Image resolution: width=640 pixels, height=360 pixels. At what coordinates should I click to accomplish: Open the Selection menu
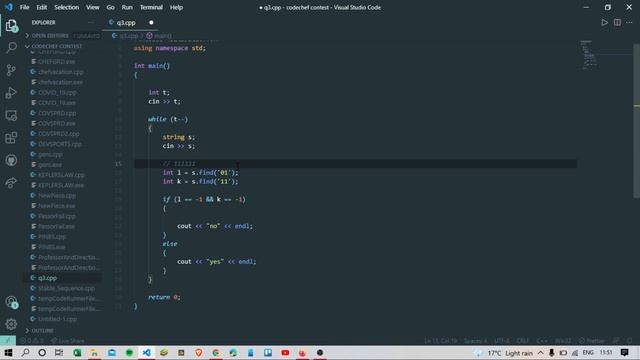(67, 7)
